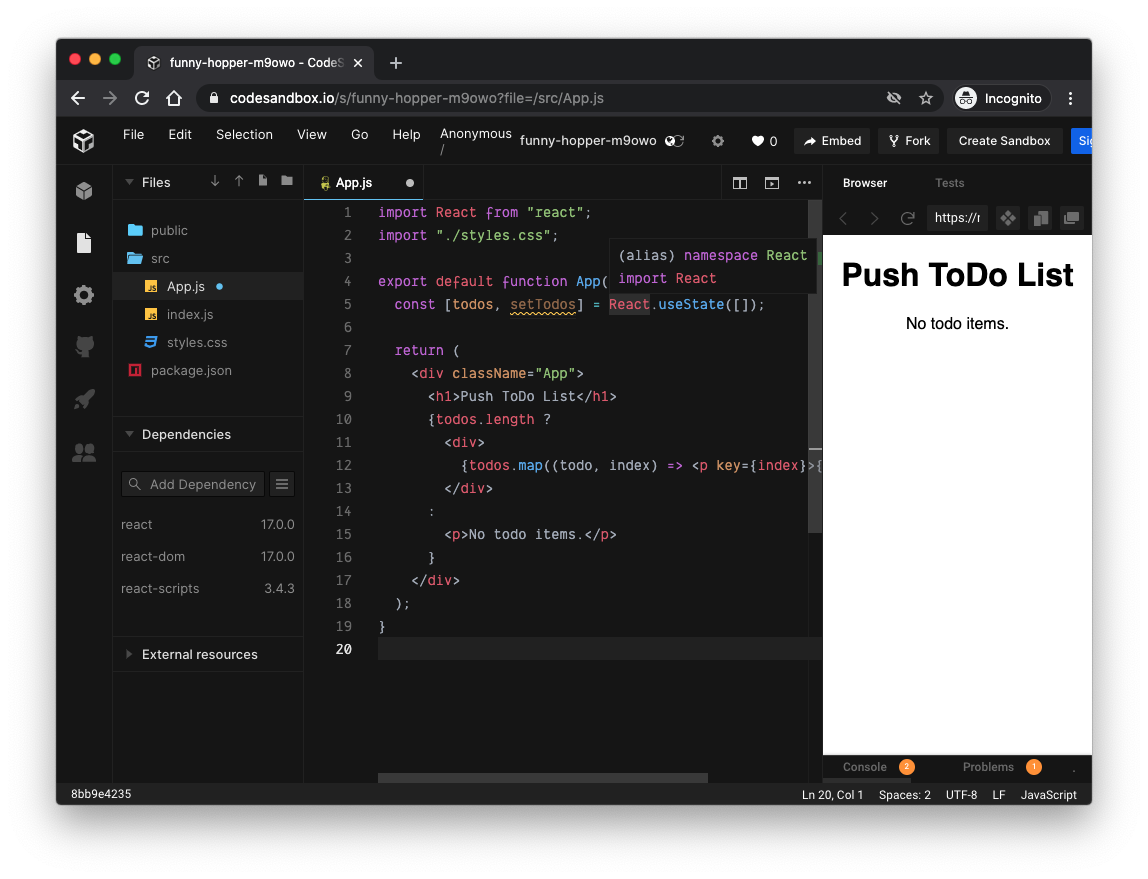Select the Browser tab
The width and height of the screenshot is (1148, 879).
coord(864,183)
